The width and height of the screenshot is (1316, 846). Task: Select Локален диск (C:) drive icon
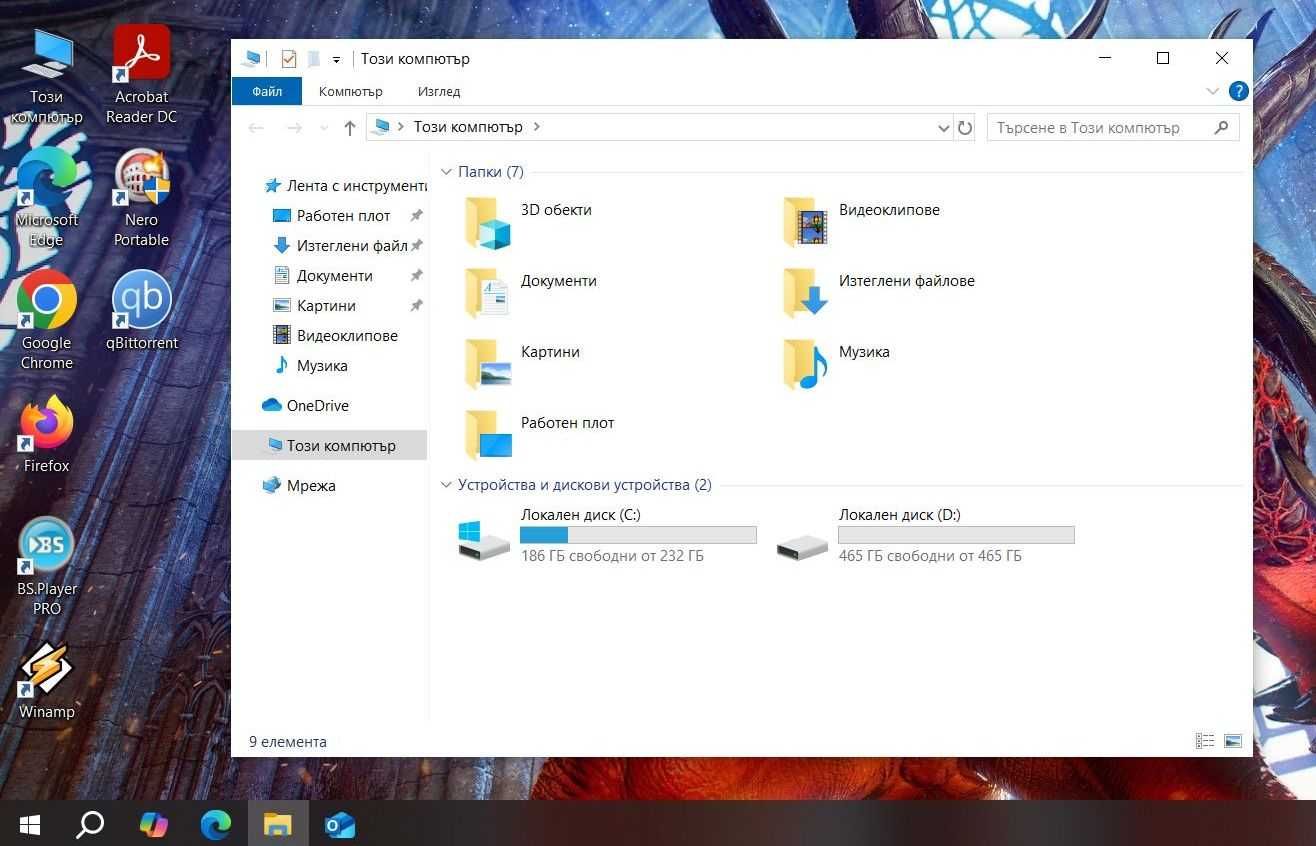pos(484,539)
